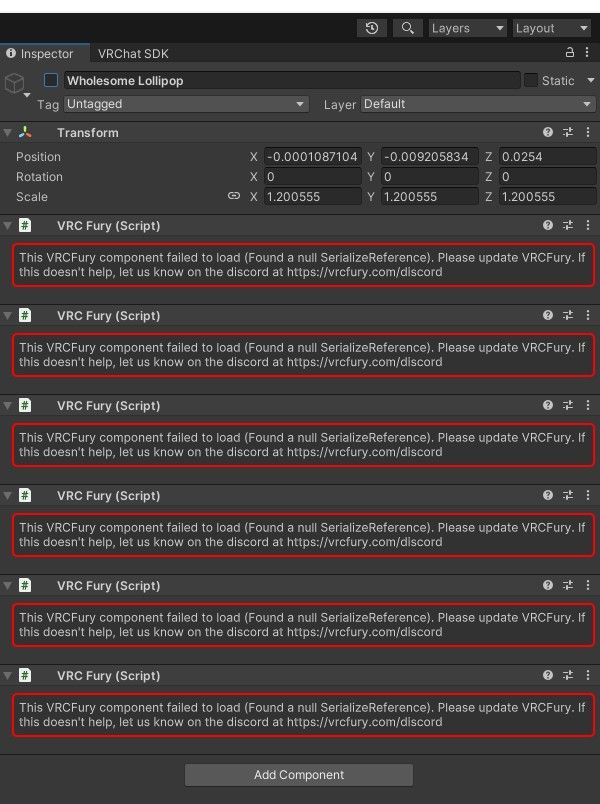Open help for the second VRC Fury component
600x804 pixels.
coord(548,315)
